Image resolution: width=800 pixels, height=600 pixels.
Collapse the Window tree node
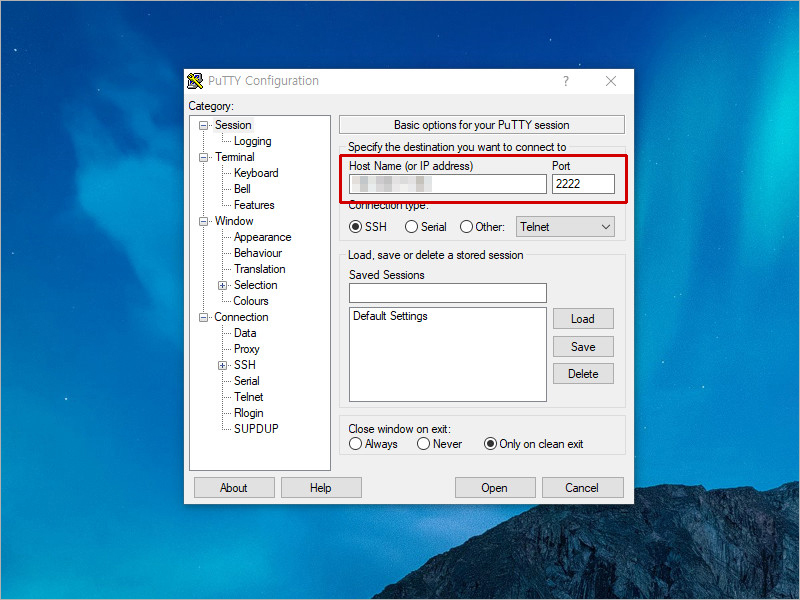pos(203,221)
